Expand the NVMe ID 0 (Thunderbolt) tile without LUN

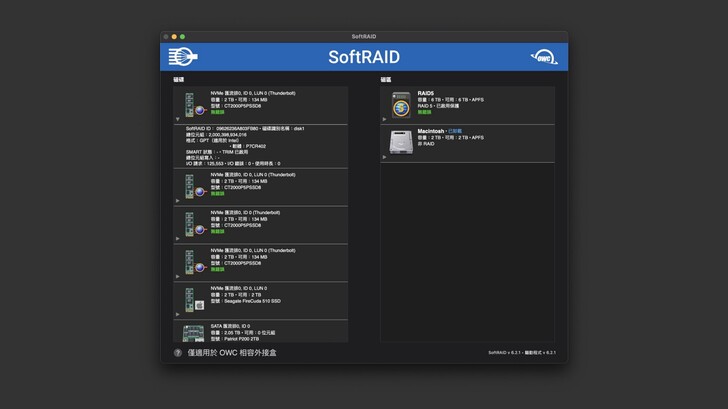(x=177, y=239)
